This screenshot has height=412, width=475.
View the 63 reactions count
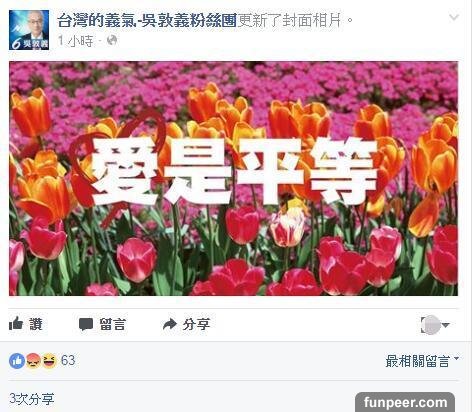pyautogui.click(x=68, y=361)
